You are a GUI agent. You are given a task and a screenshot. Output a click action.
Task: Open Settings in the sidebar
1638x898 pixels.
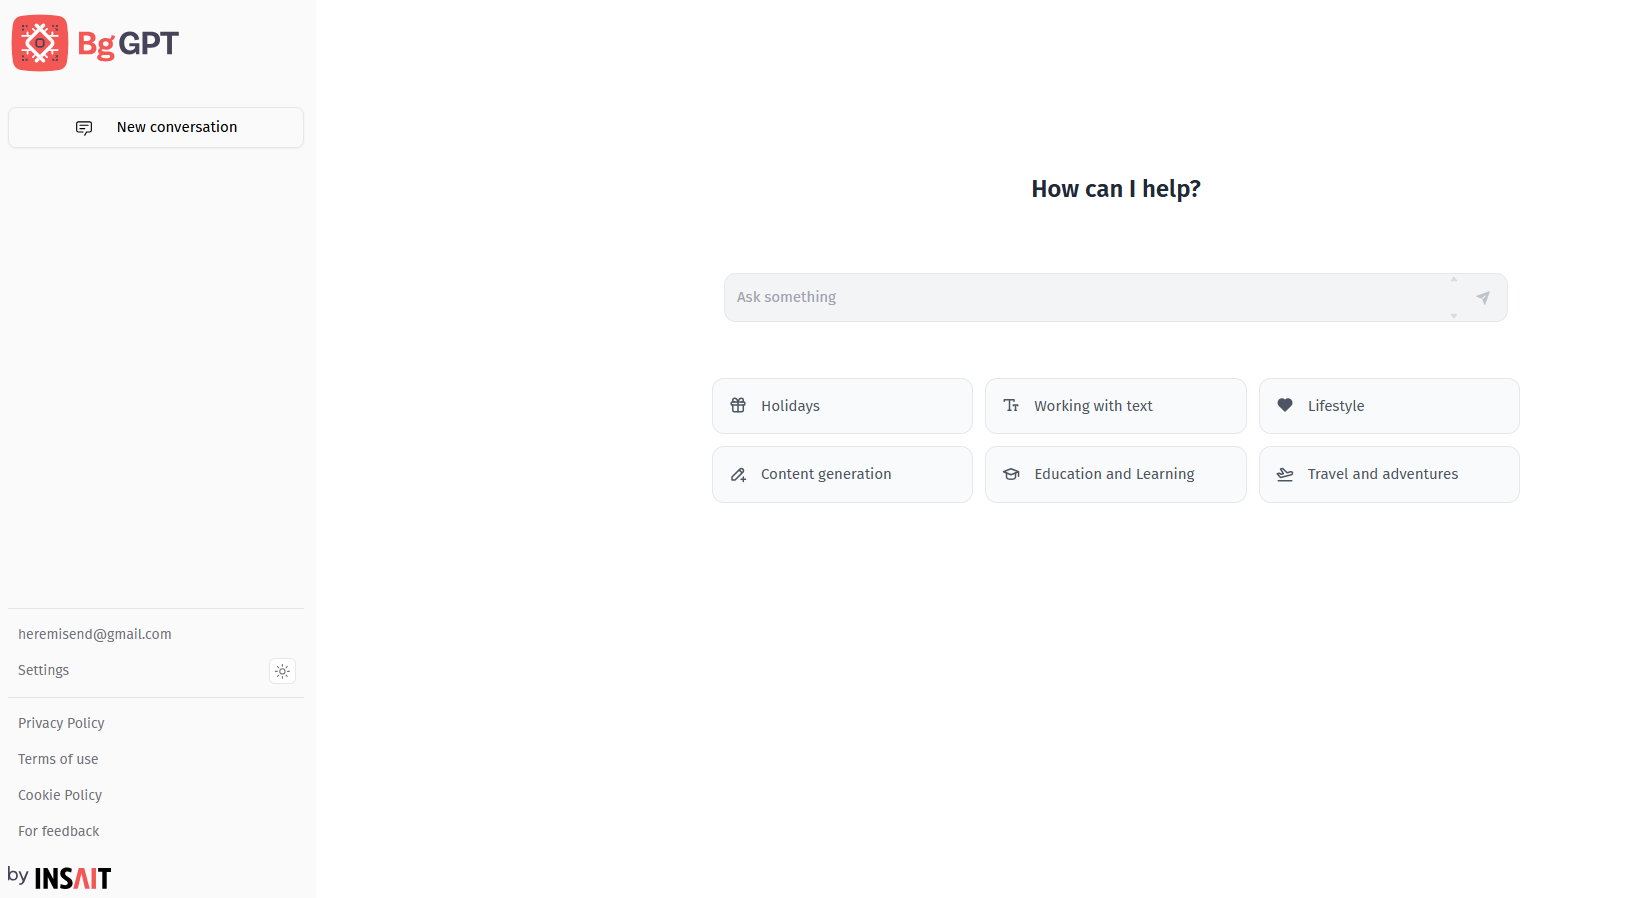(44, 670)
